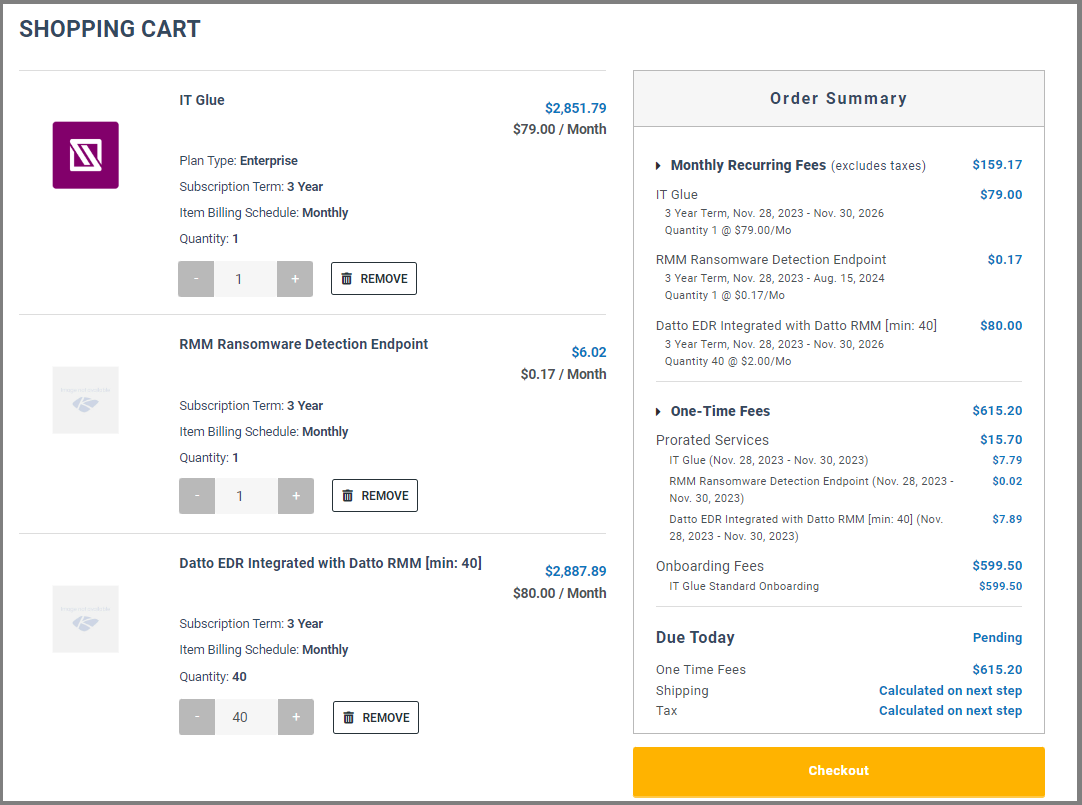Decrease Datto EDR quantity with minus button
Screen dimensions: 1082x805
[197, 717]
